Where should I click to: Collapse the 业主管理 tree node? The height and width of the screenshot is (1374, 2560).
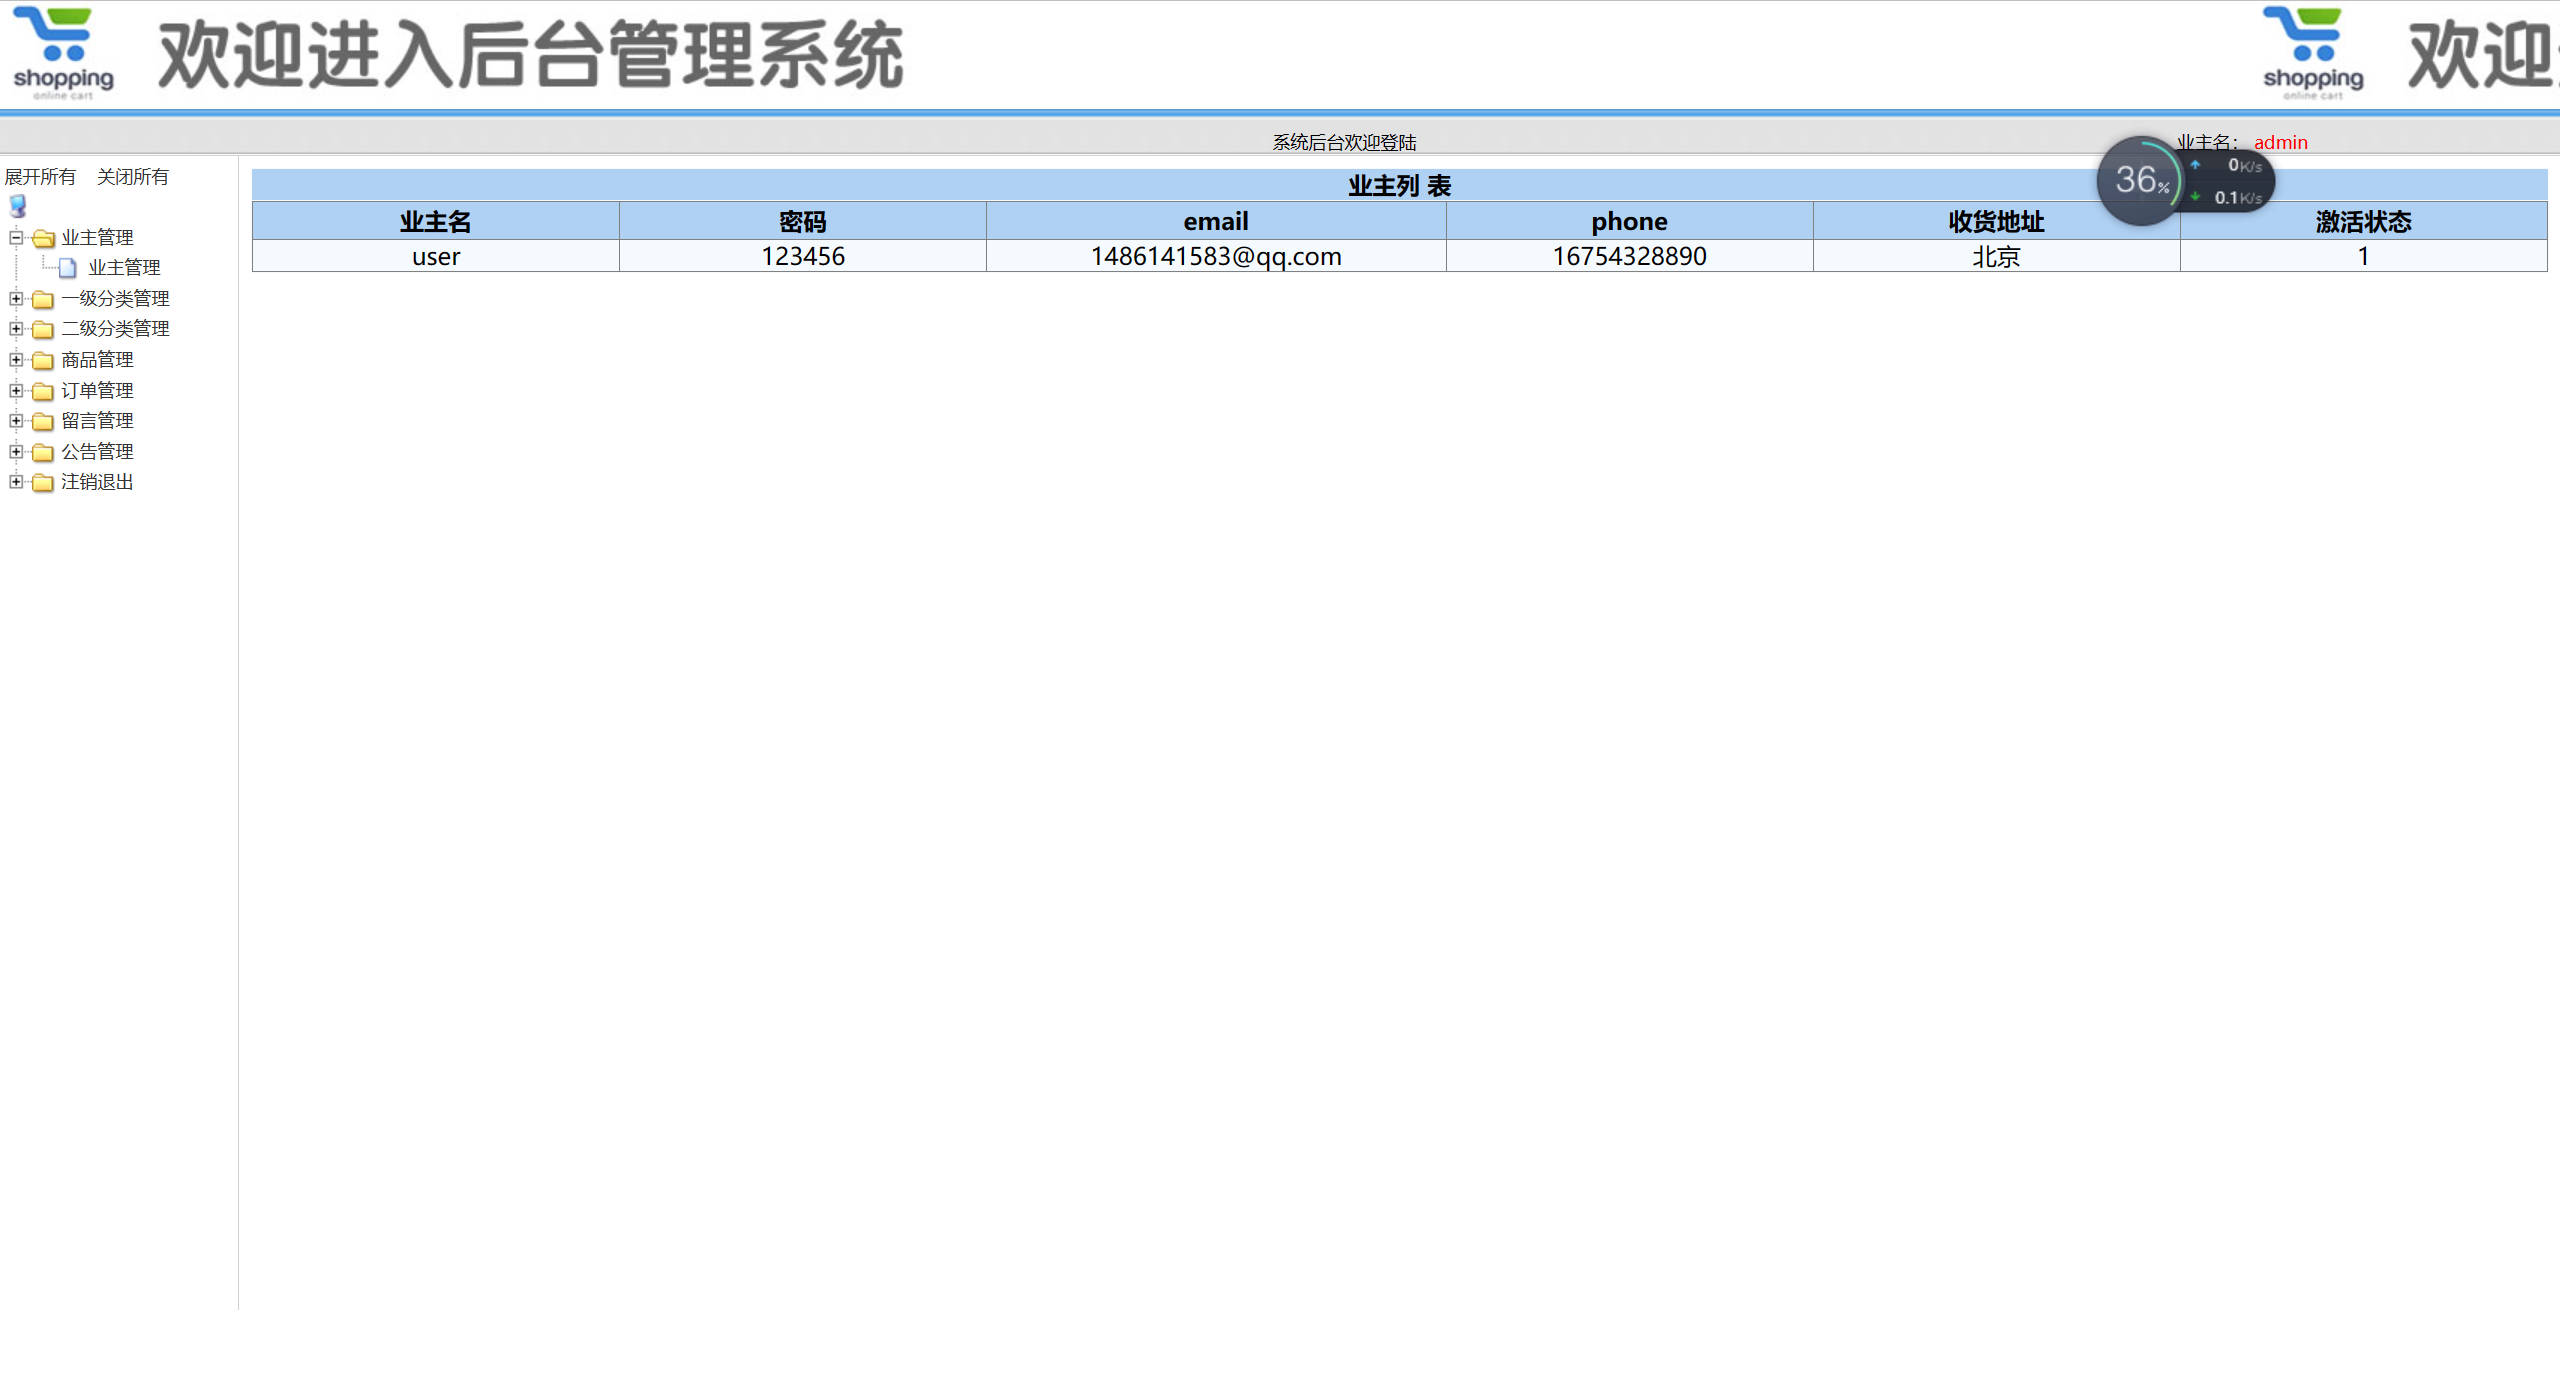point(16,237)
